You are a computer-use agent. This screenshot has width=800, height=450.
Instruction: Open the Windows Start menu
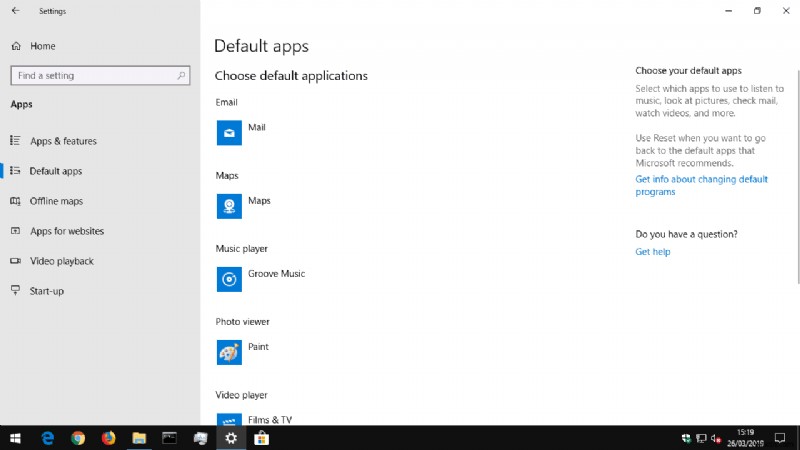tap(15, 438)
